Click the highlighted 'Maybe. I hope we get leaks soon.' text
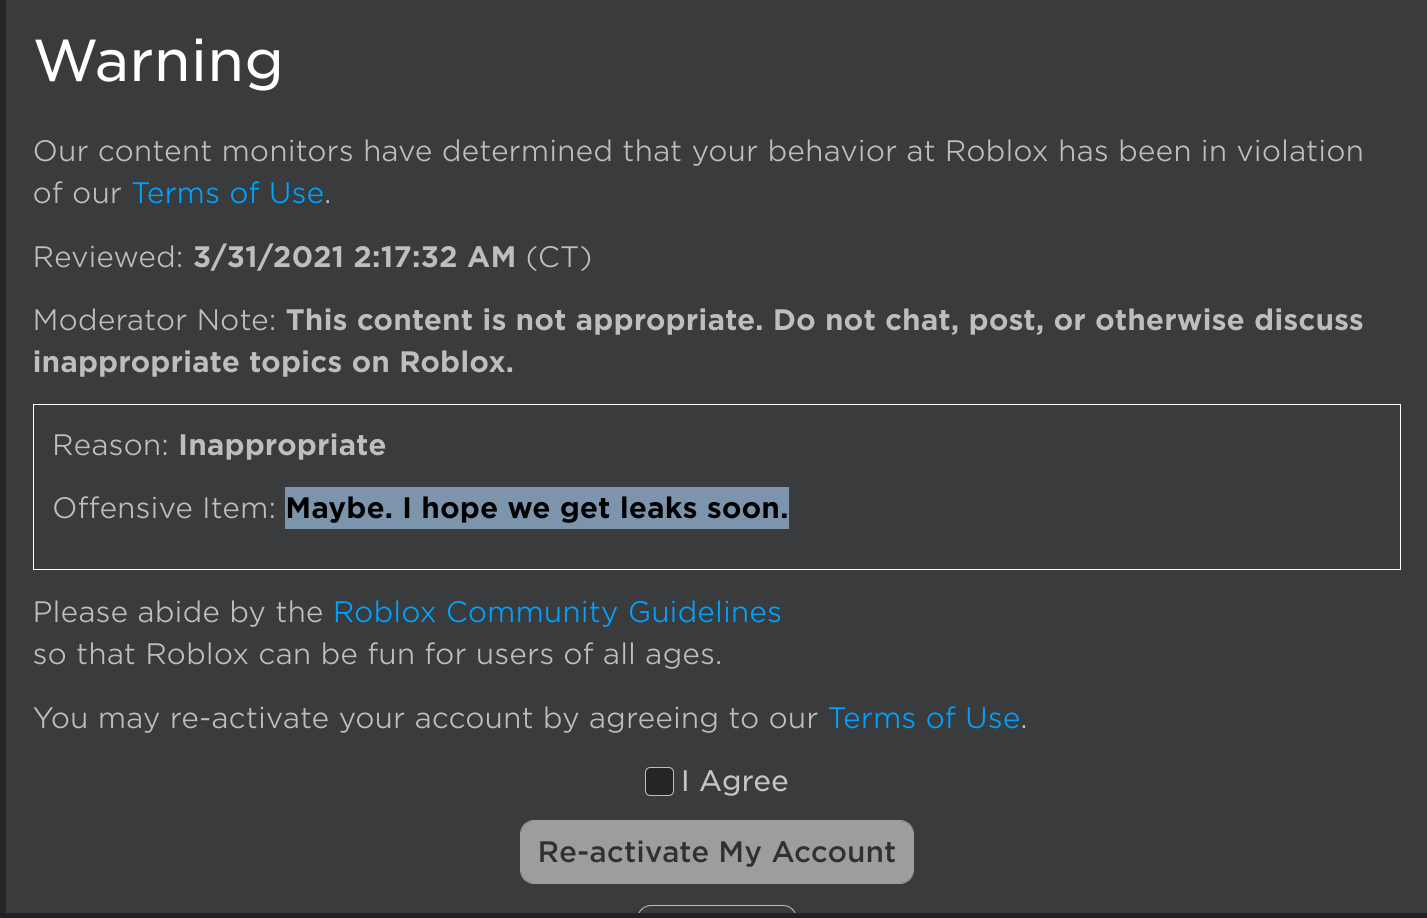Screen dimensions: 1427x918 (537, 508)
